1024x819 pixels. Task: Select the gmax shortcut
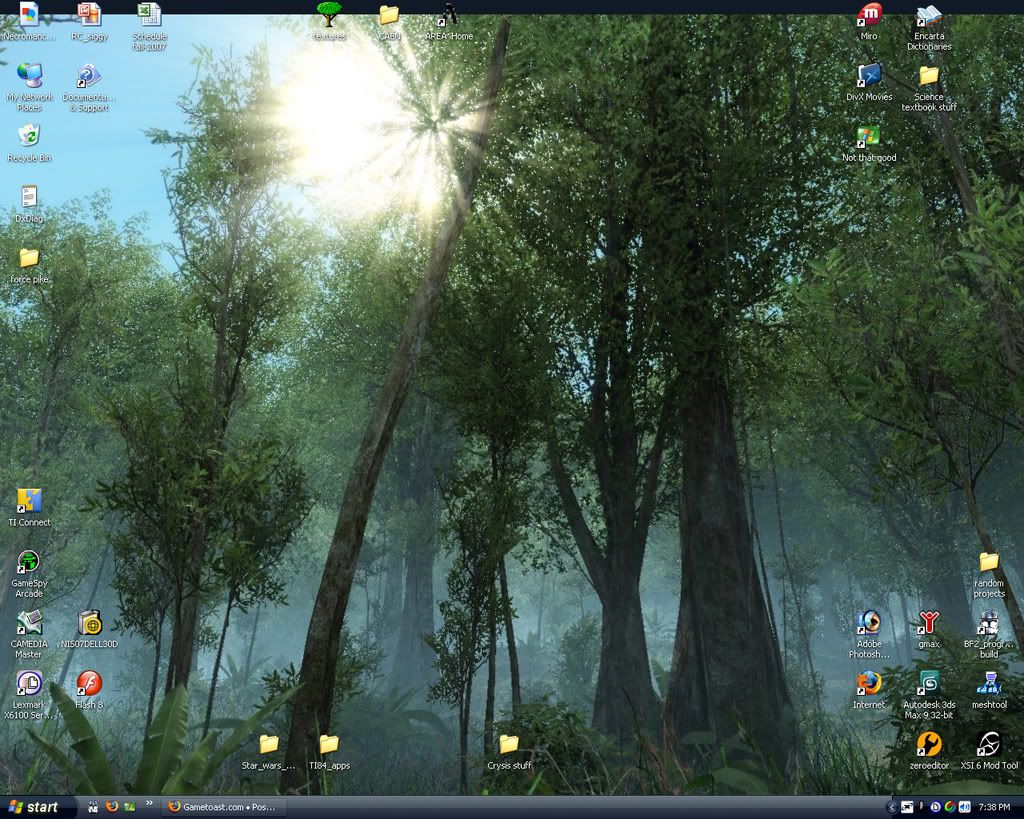coord(929,629)
